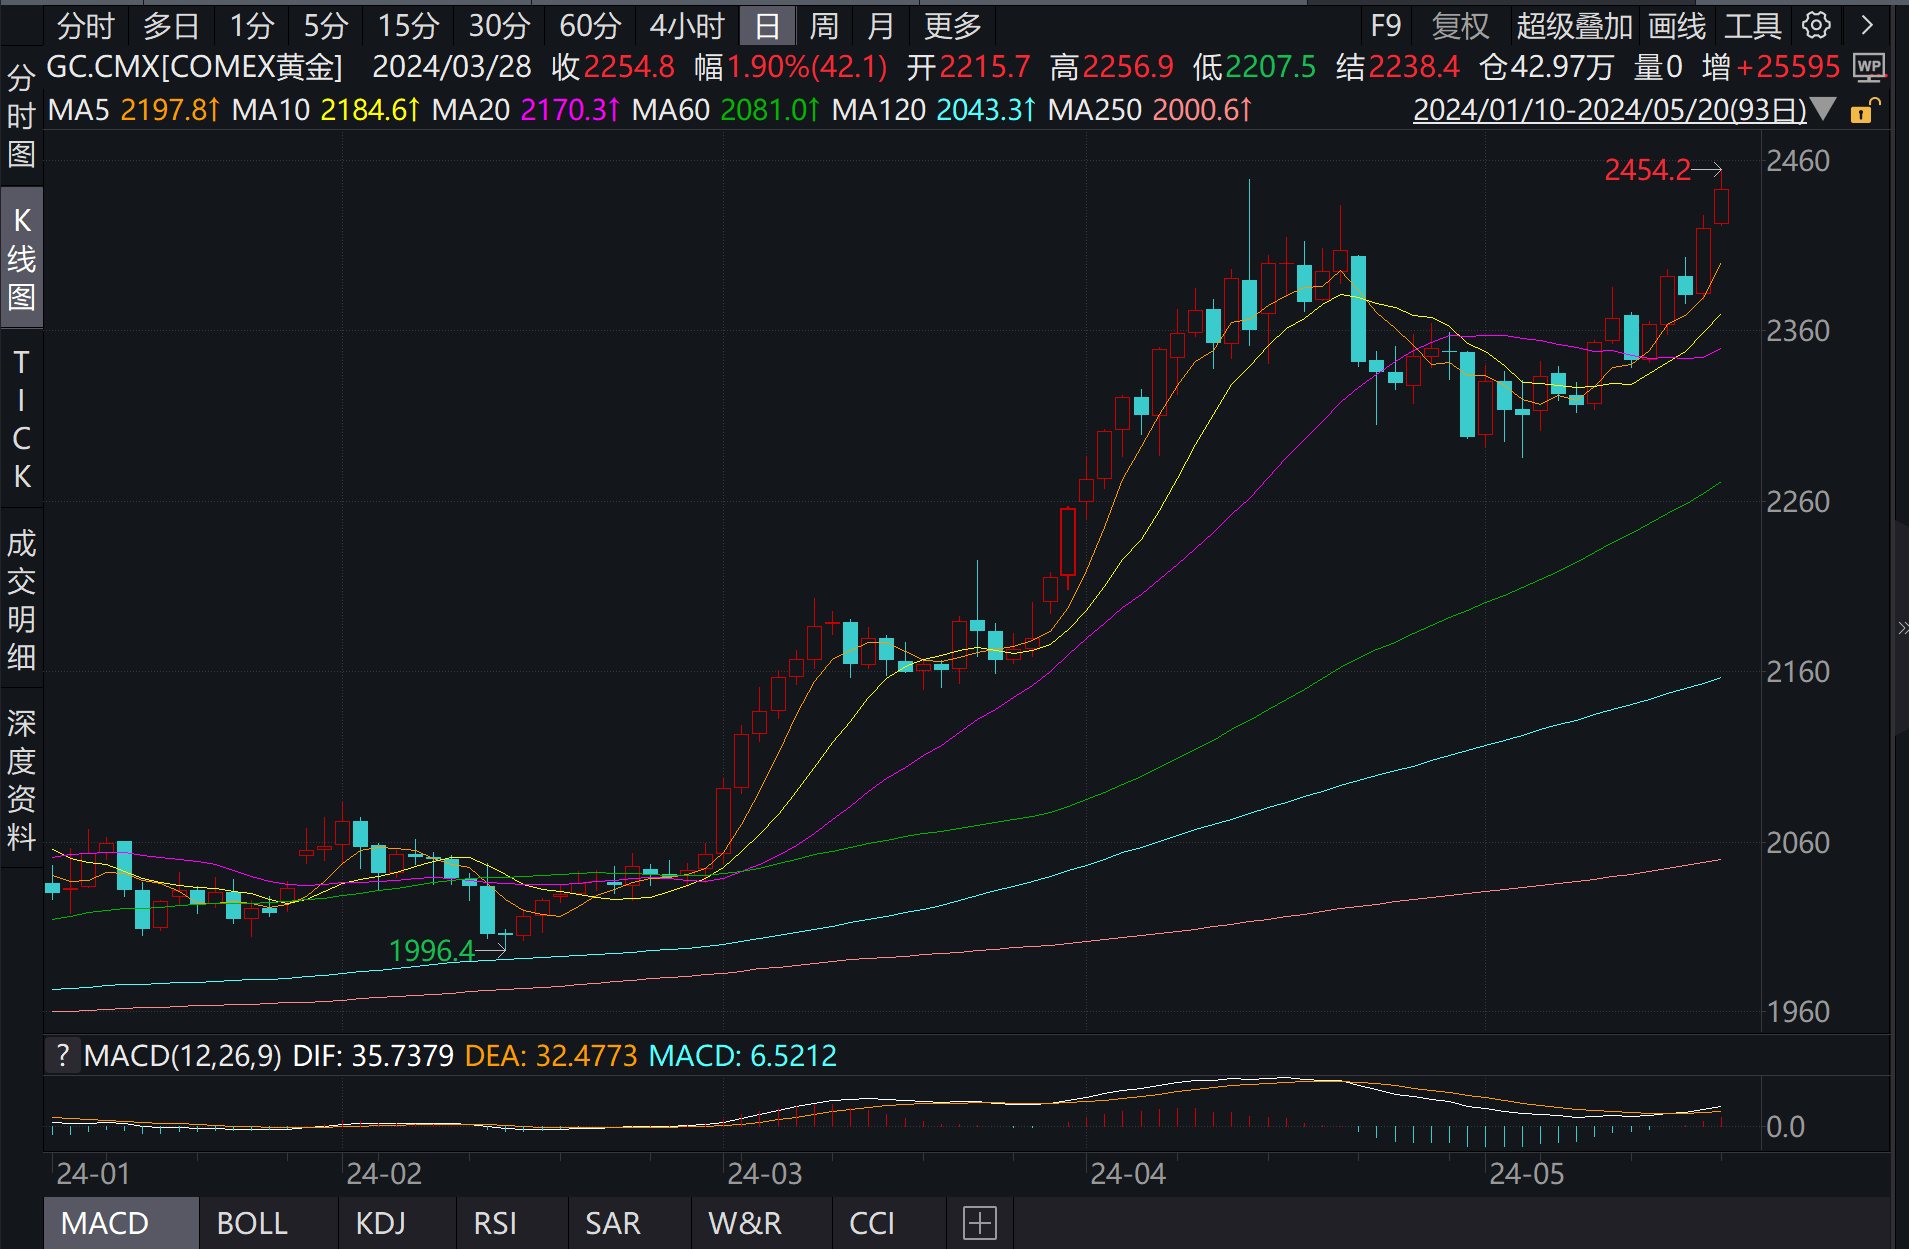Image resolution: width=1909 pixels, height=1249 pixels.
Task: Click the MACD help question mark icon
Action: [x=63, y=1055]
